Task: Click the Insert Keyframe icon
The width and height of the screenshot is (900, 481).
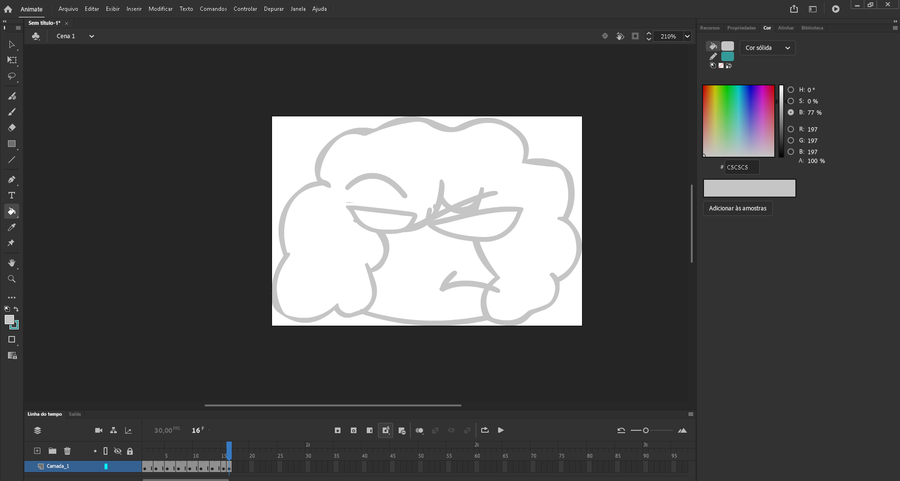Action: pyautogui.click(x=338, y=430)
